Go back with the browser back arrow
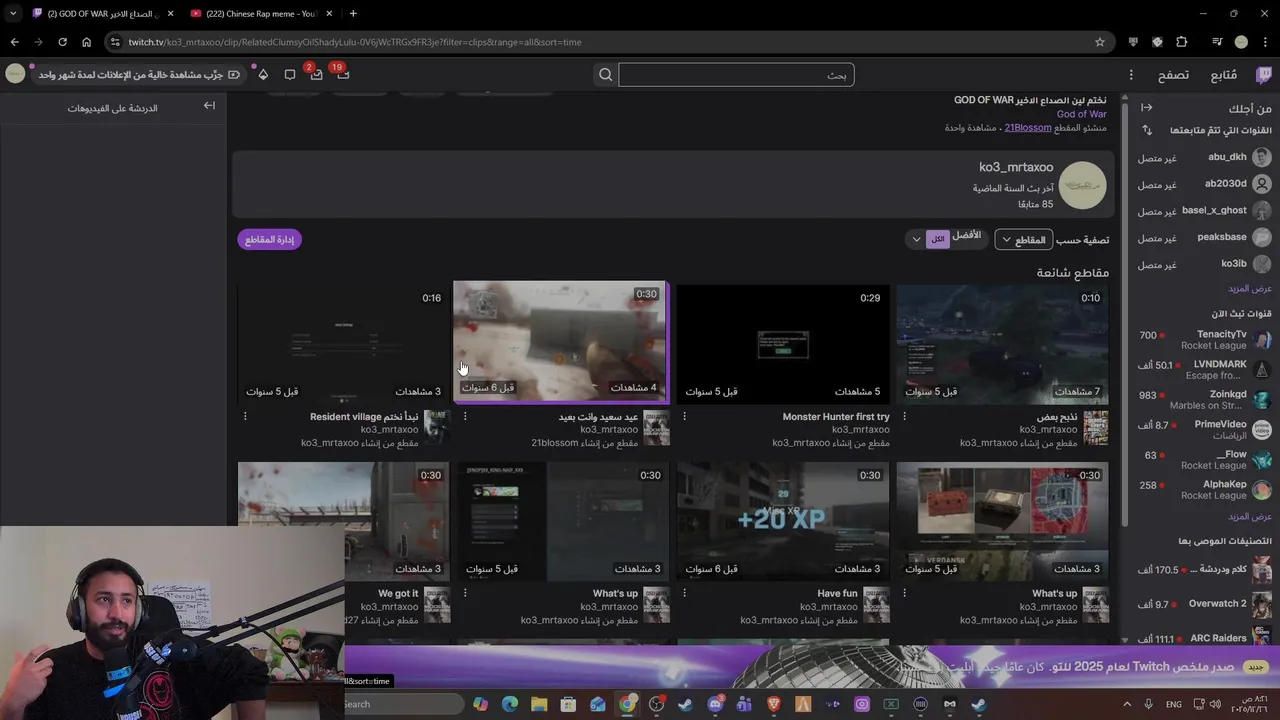Screen dimensions: 1280x720 14,42
